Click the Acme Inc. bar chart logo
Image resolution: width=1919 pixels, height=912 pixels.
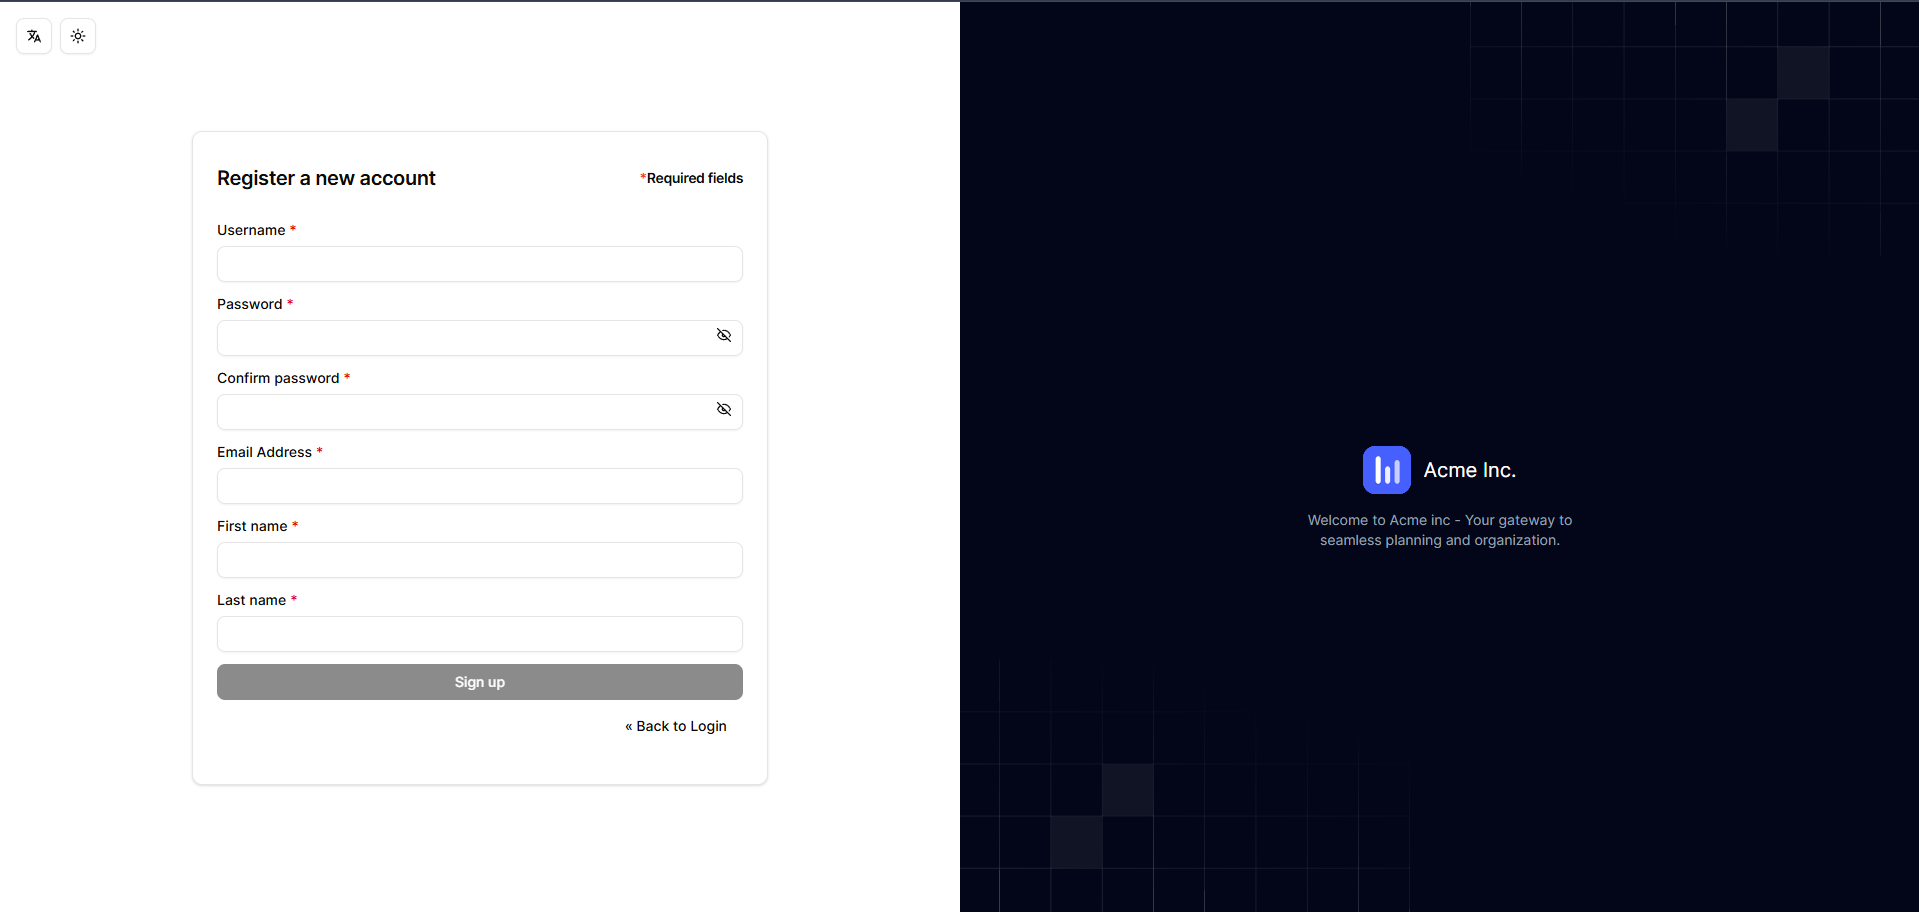(x=1386, y=469)
